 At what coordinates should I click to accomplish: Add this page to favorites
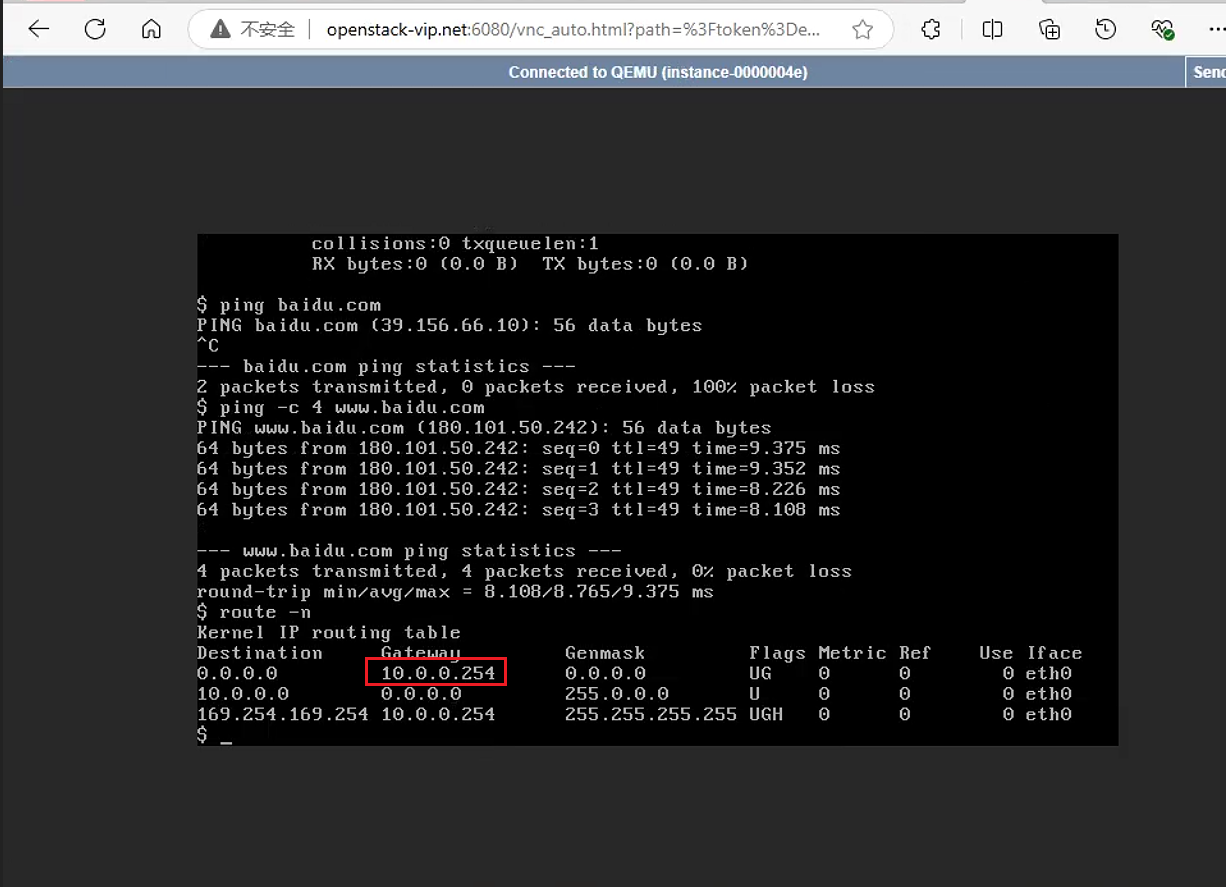(x=862, y=30)
